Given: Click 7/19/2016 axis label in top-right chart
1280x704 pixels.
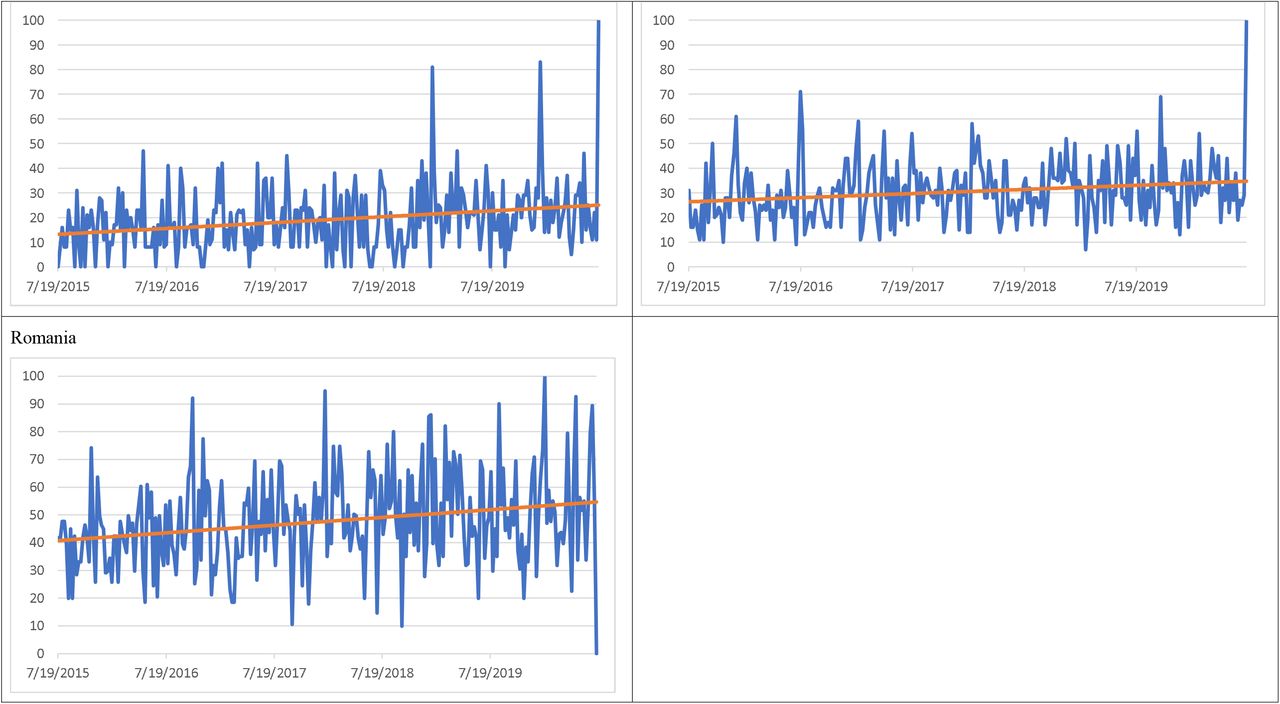Looking at the screenshot, I should 800,287.
